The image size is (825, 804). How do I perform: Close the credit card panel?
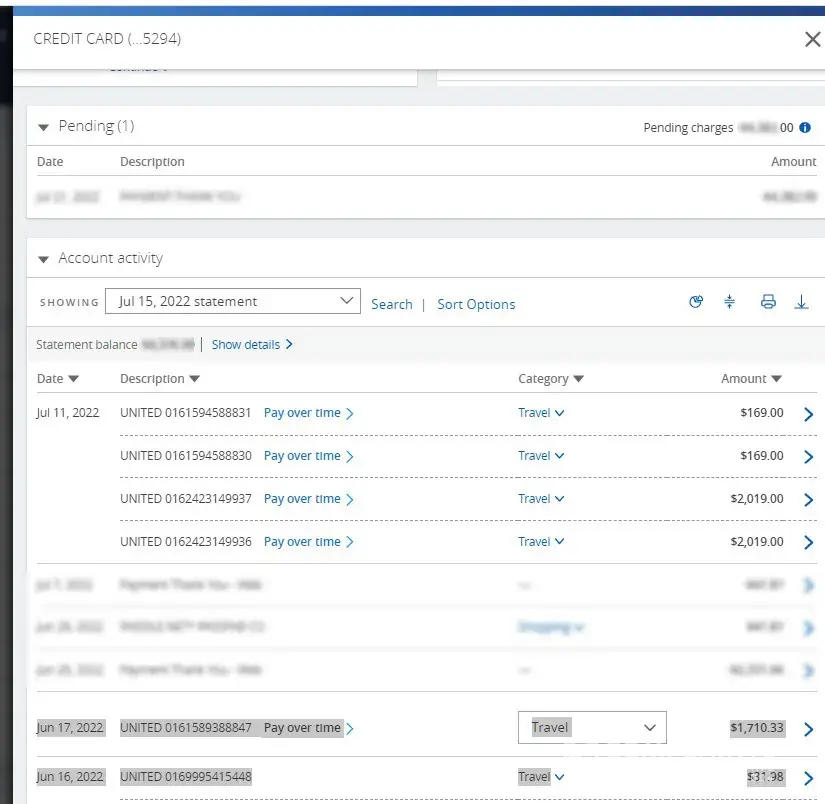pyautogui.click(x=812, y=40)
